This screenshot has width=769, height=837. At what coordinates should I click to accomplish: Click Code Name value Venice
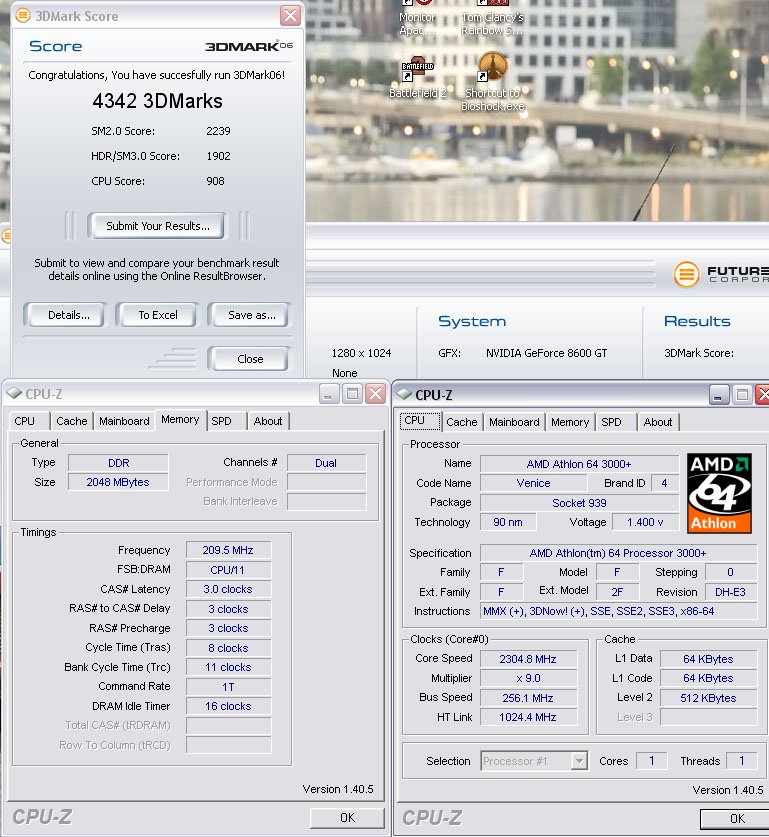coord(533,483)
